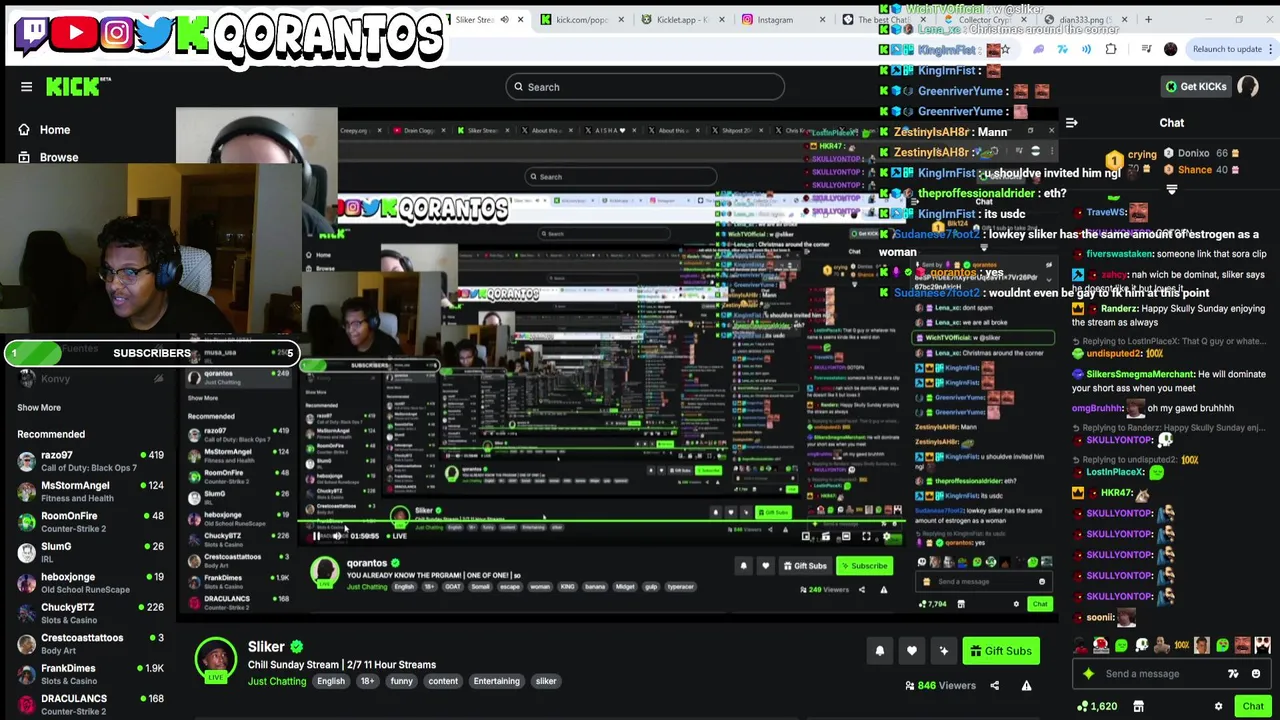Click the Get KICKs button
Image resolution: width=1280 pixels, height=720 pixels.
click(1196, 87)
